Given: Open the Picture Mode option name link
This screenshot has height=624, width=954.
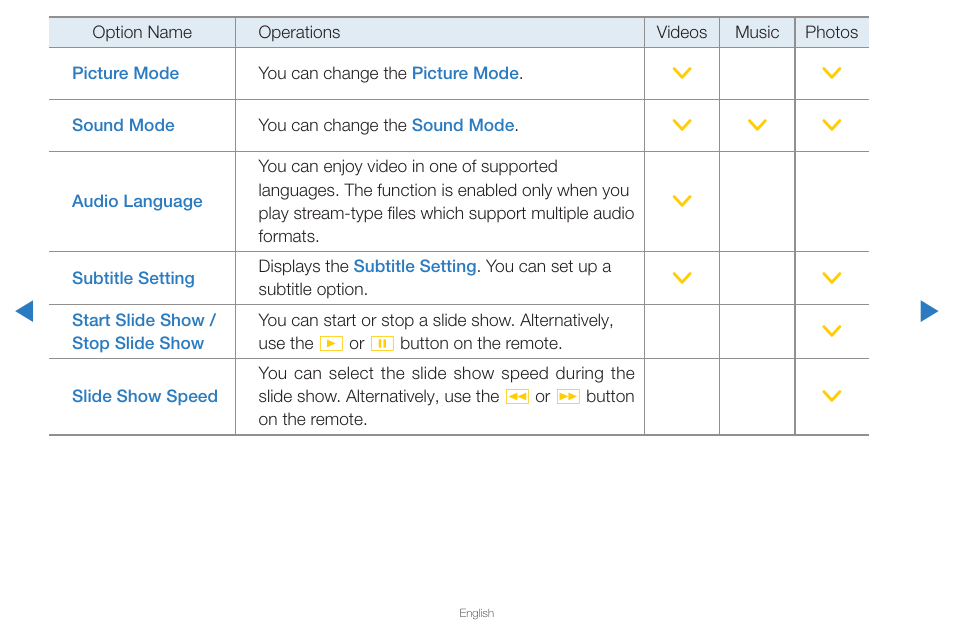Looking at the screenshot, I should [125, 73].
